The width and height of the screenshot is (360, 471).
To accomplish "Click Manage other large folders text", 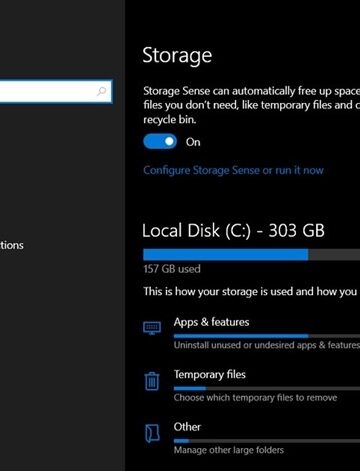I will pos(229,450).
